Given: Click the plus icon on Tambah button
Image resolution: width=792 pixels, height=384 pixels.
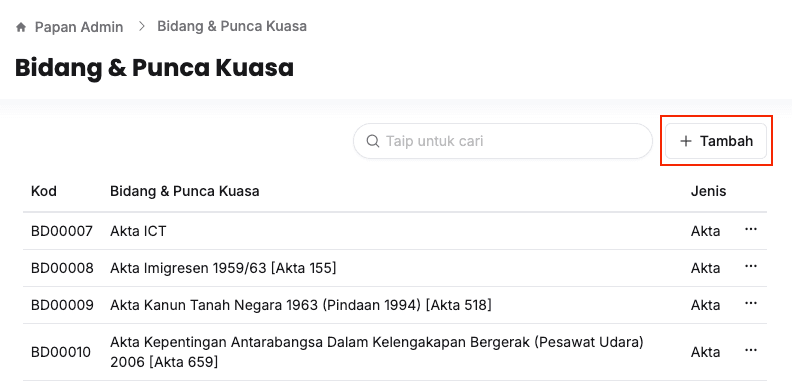Looking at the screenshot, I should 685,141.
